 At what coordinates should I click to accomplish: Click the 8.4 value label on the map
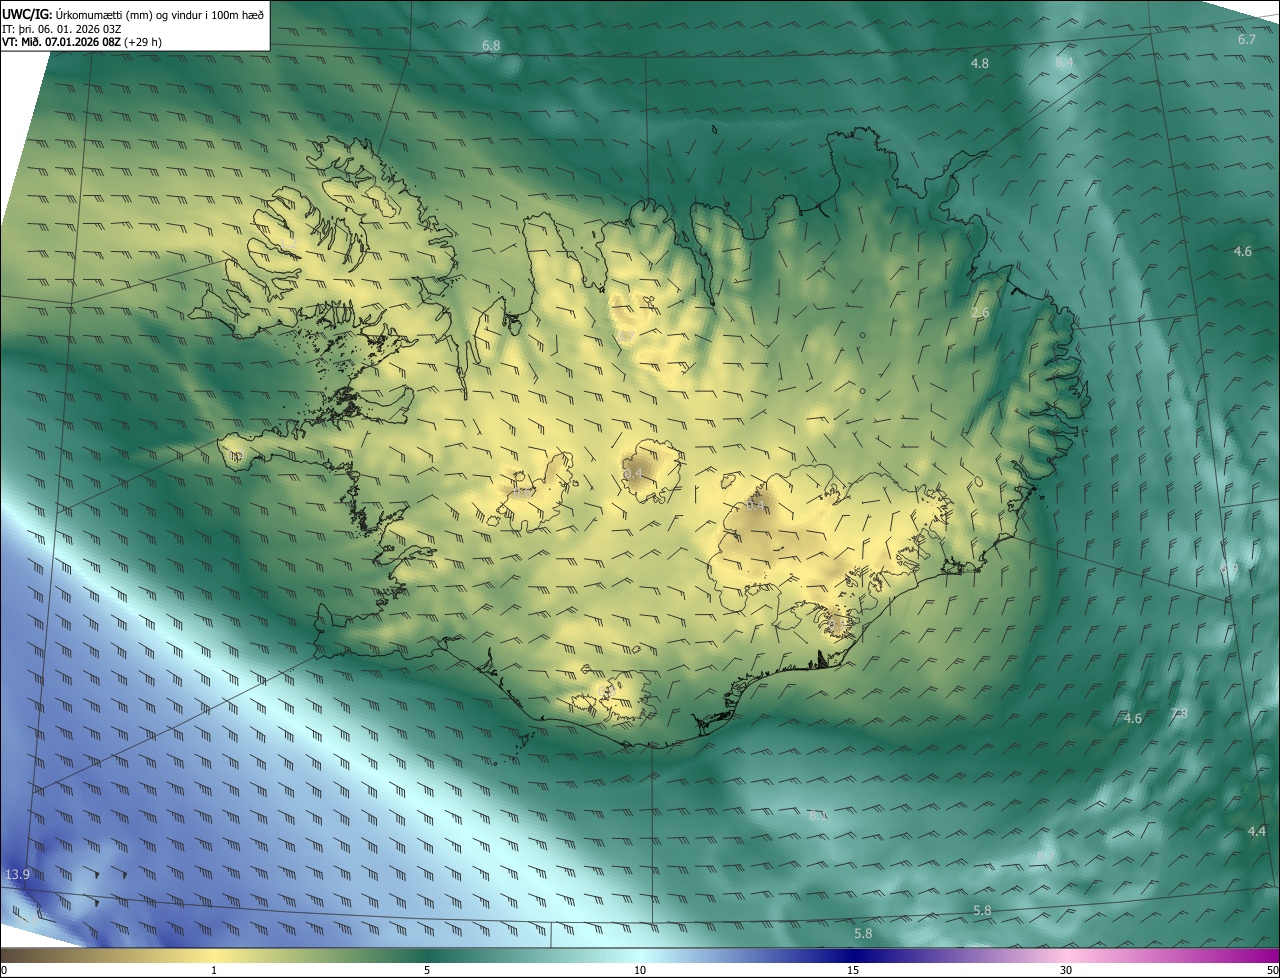coord(1064,62)
